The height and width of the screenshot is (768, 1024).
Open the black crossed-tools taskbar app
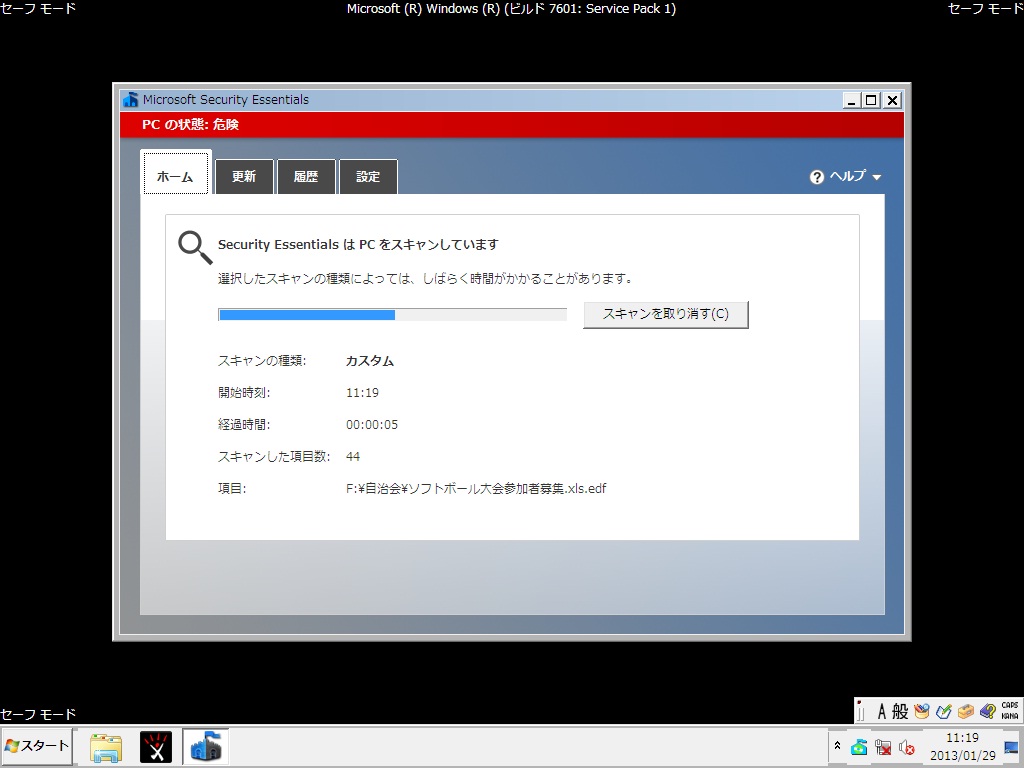point(156,747)
